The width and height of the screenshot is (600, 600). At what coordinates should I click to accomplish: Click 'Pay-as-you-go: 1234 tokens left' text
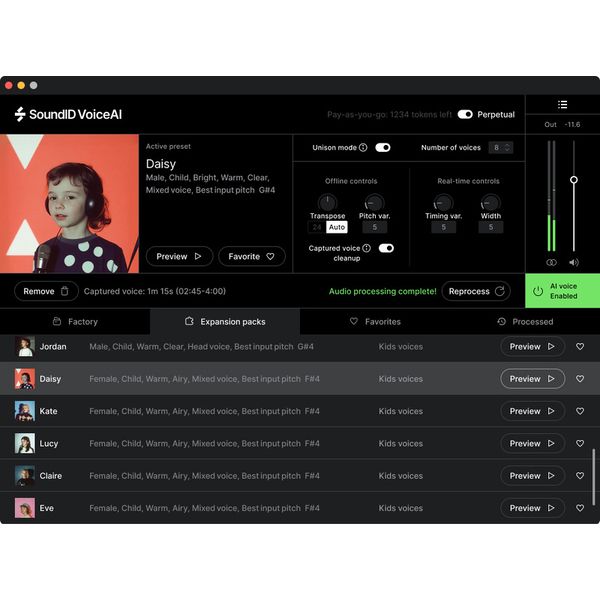(389, 114)
